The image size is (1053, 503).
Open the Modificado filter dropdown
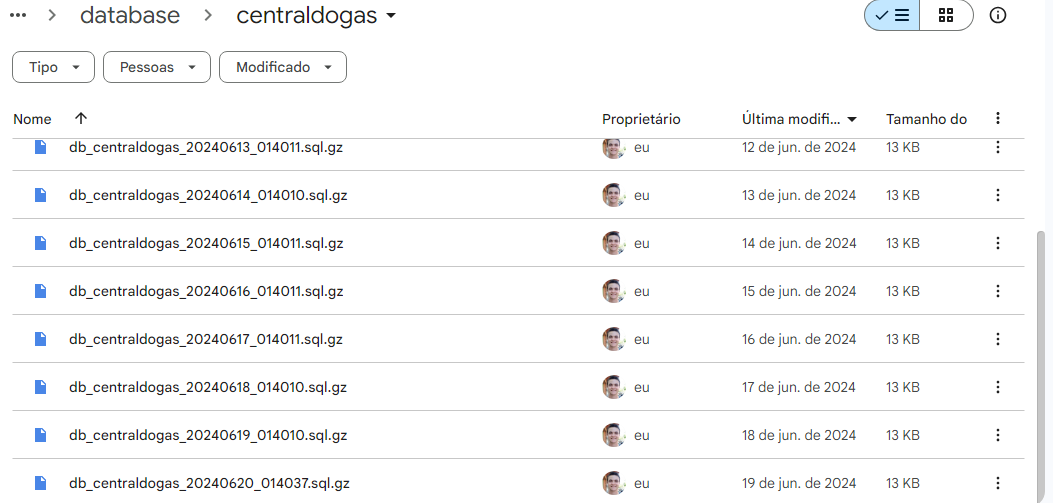(282, 67)
